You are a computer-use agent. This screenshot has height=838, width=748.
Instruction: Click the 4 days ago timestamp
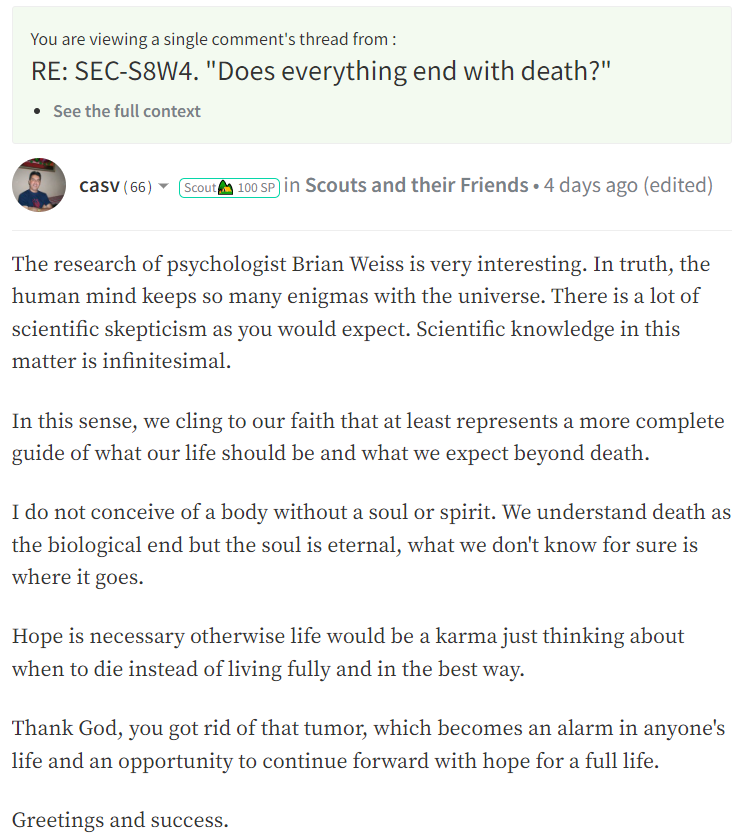coord(591,185)
